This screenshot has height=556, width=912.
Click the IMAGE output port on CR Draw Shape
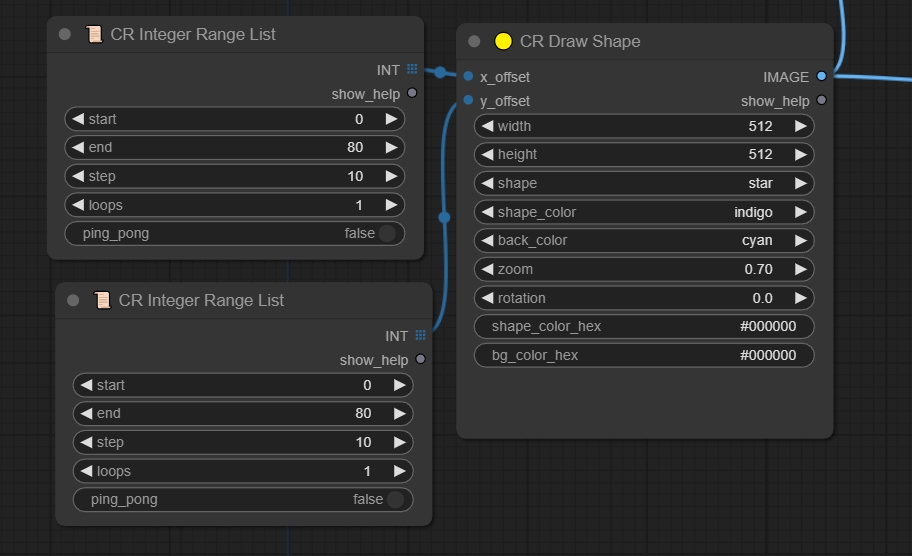[x=822, y=76]
